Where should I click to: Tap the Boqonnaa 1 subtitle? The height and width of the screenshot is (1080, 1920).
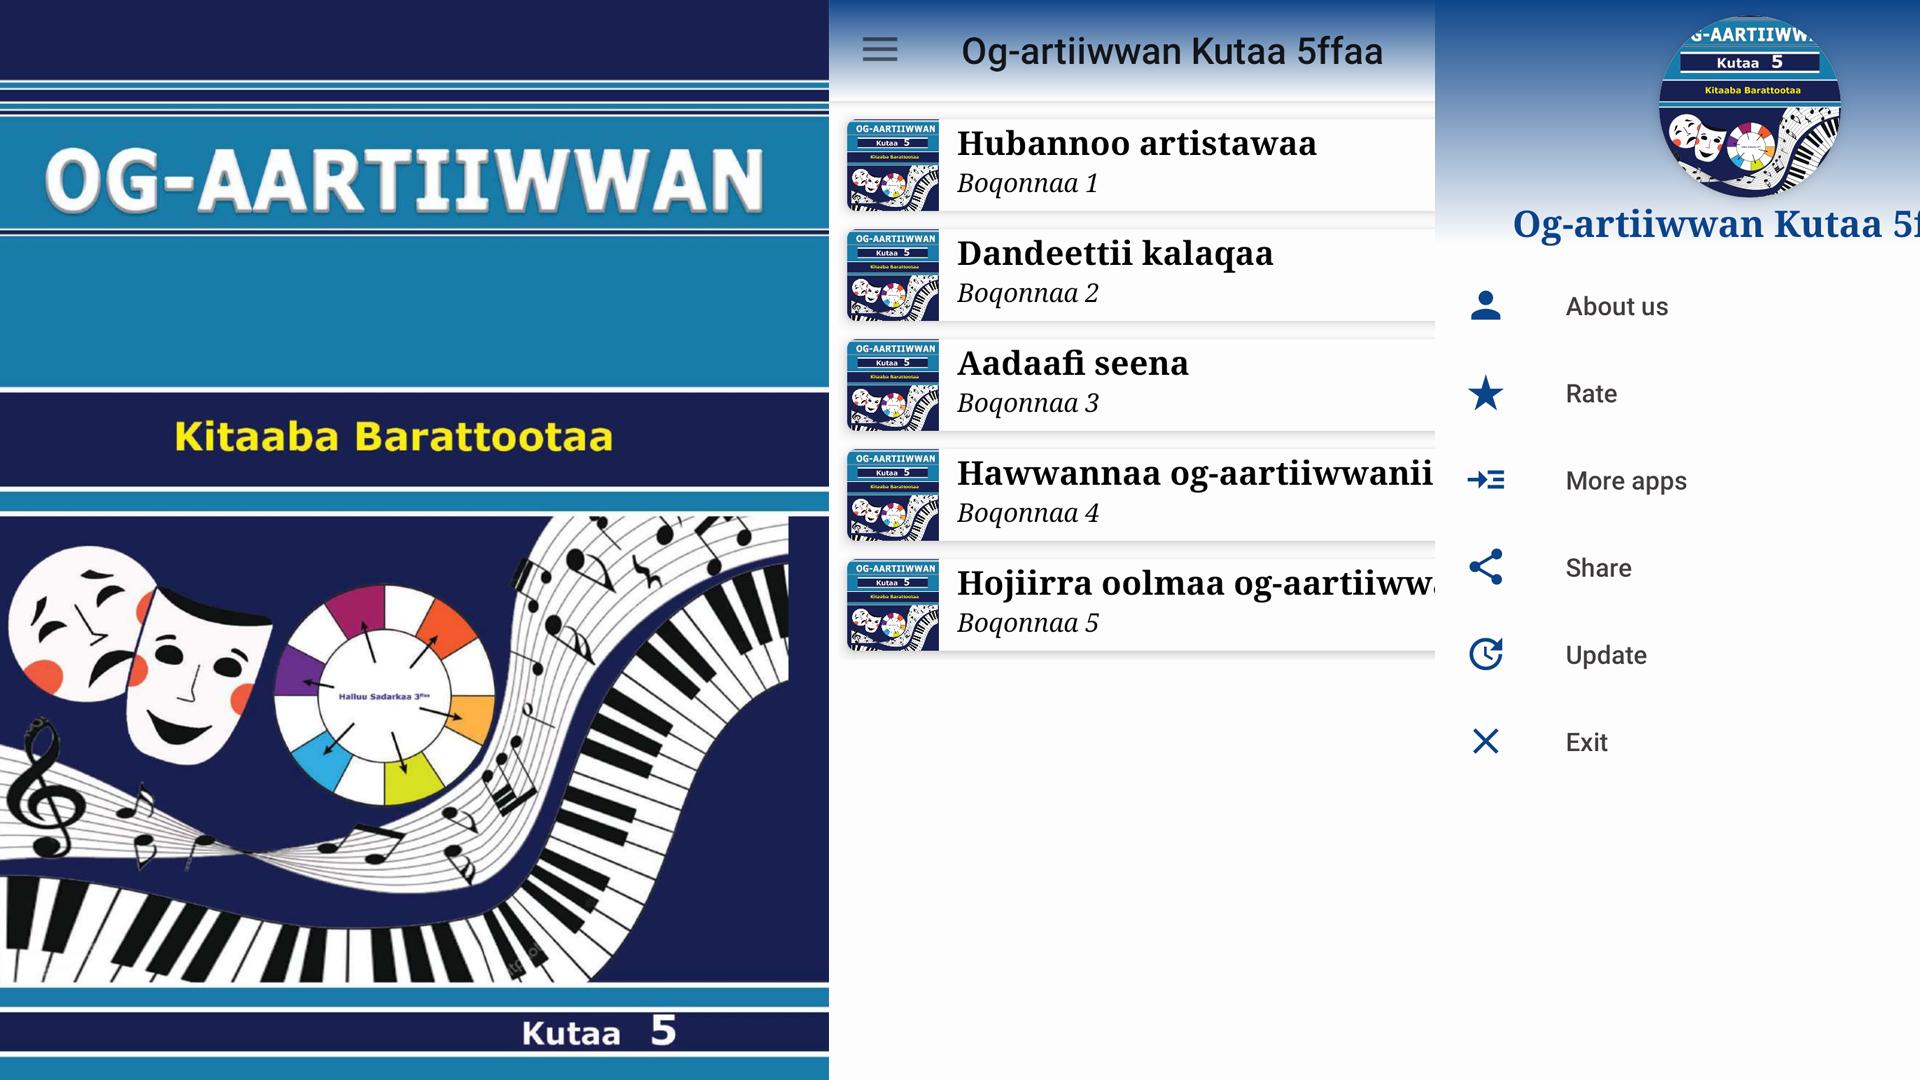click(1028, 183)
